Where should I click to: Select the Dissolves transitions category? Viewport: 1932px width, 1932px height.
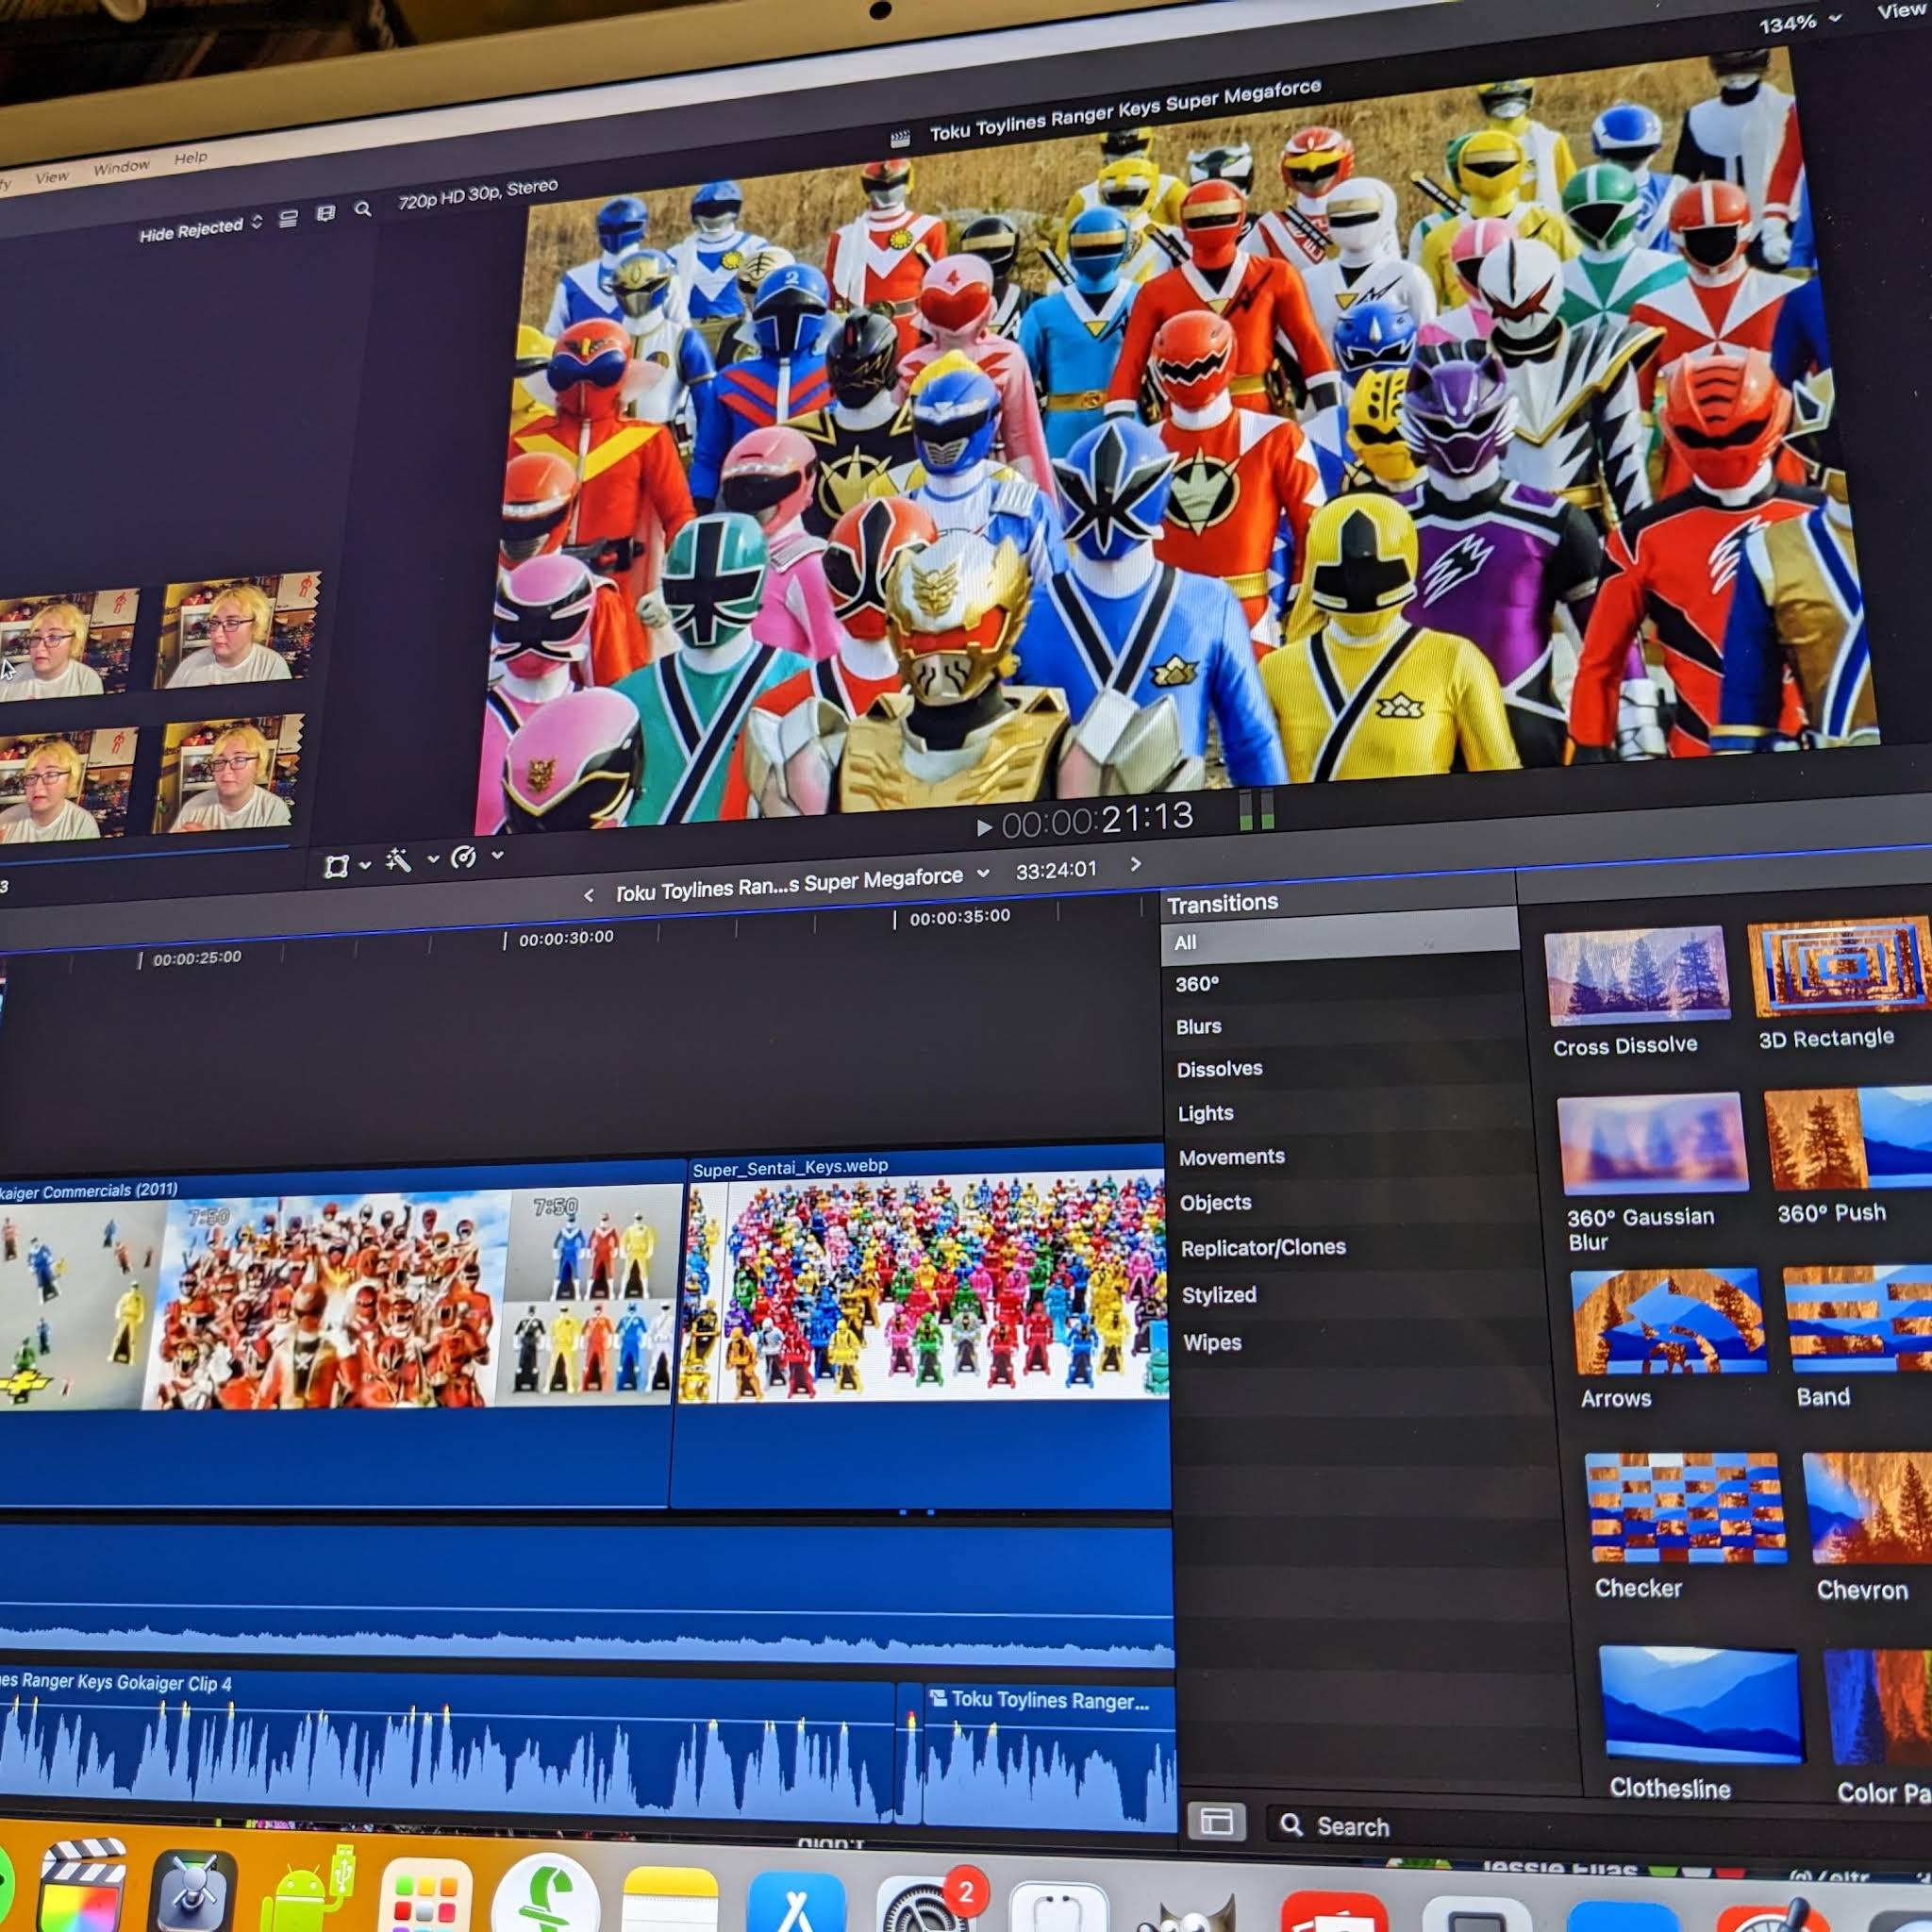pos(1219,1069)
